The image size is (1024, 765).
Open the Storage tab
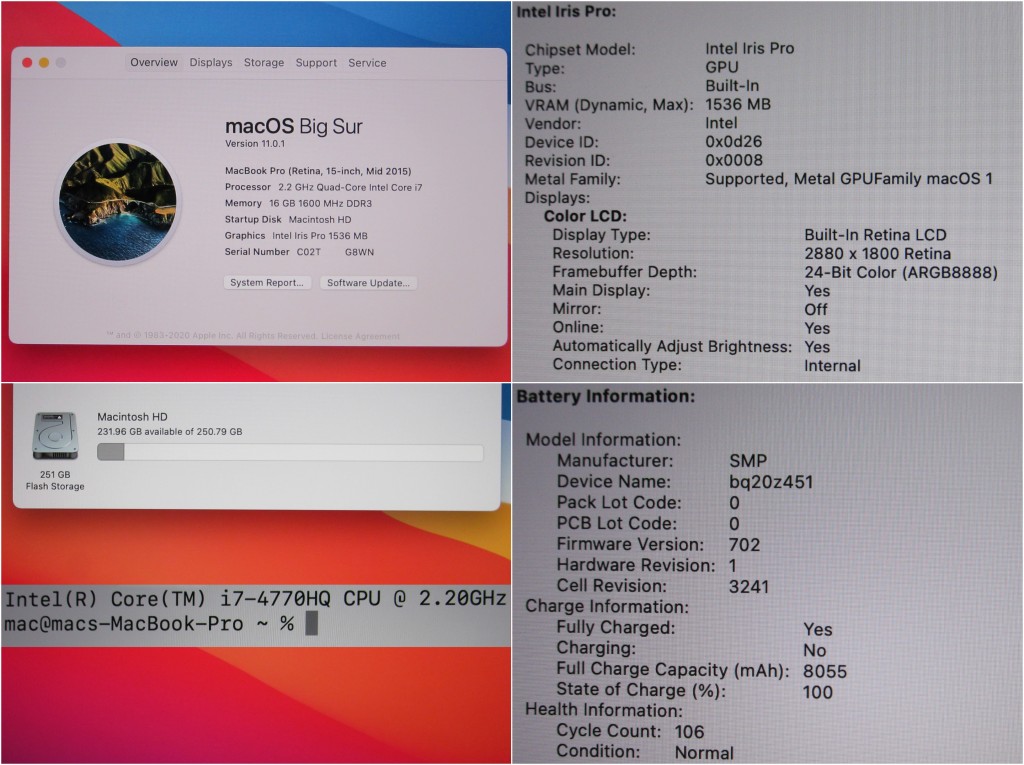coord(264,63)
